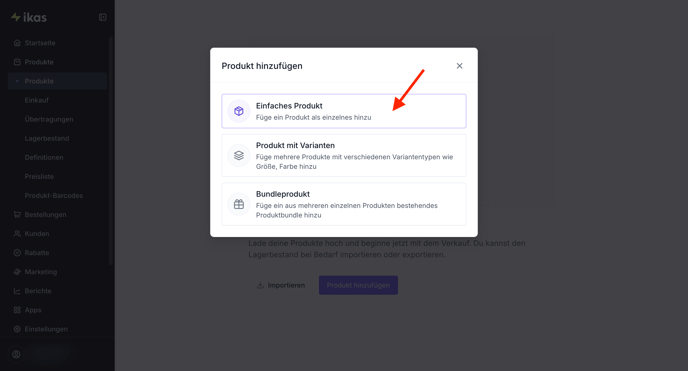Open the help icon at sidebar bottom

(x=16, y=354)
